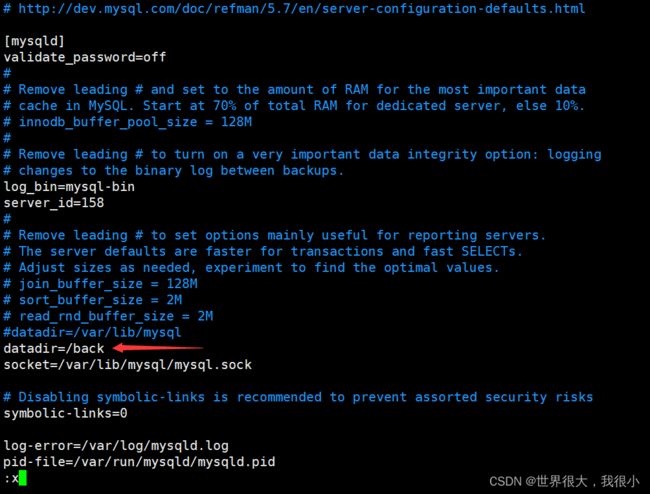Image resolution: width=650 pixels, height=494 pixels.
Task: Click the changes to the binary log comment
Action: pos(174,171)
